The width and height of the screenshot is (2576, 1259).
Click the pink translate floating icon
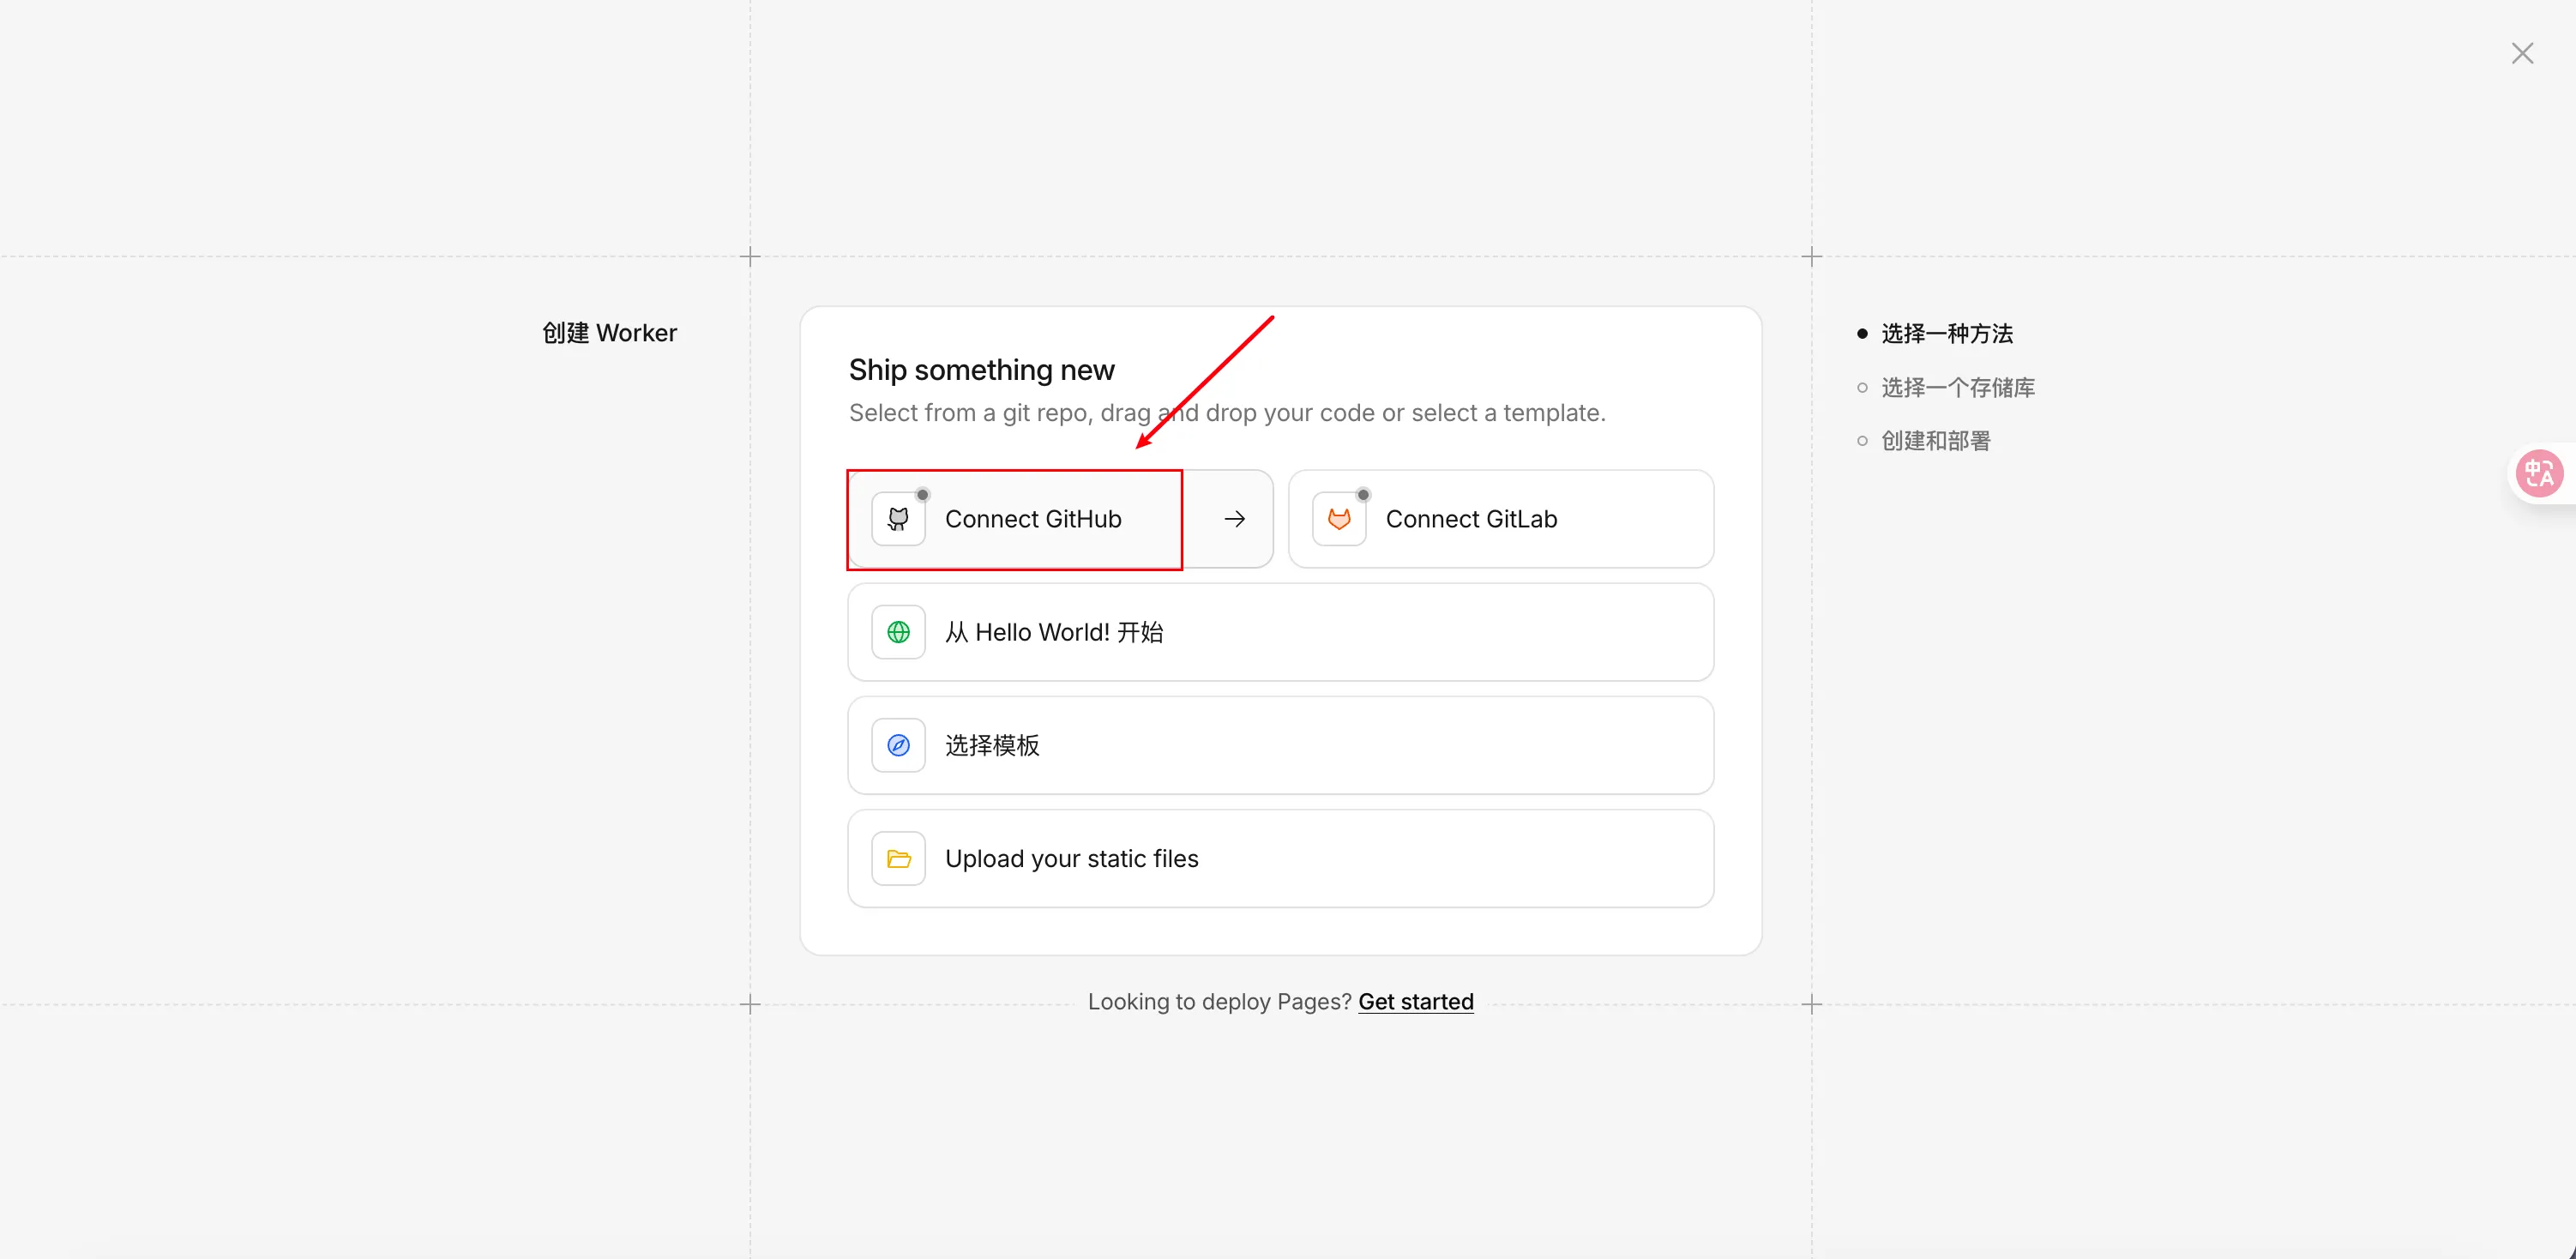pos(2538,473)
